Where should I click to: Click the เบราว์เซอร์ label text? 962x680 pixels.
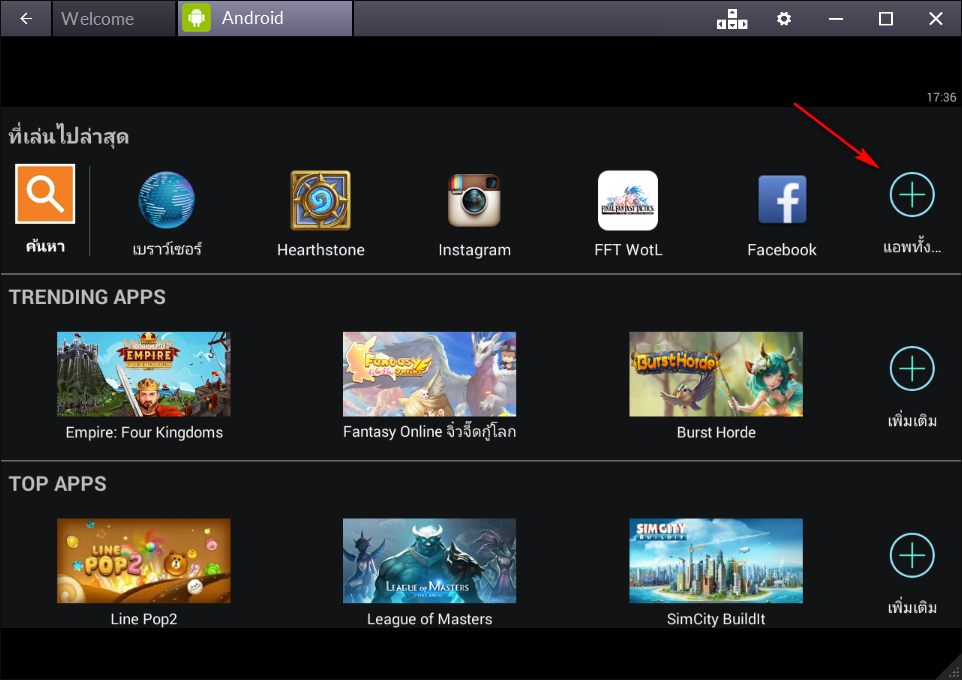tap(167, 249)
